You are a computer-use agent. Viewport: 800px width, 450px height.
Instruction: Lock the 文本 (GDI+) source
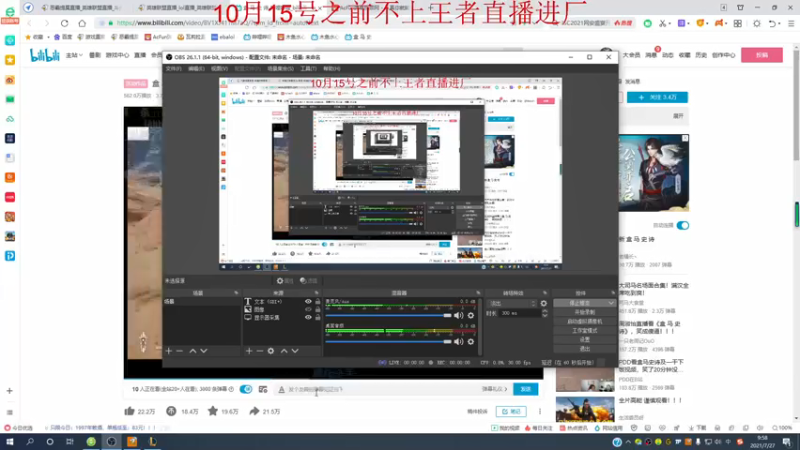[x=318, y=302]
